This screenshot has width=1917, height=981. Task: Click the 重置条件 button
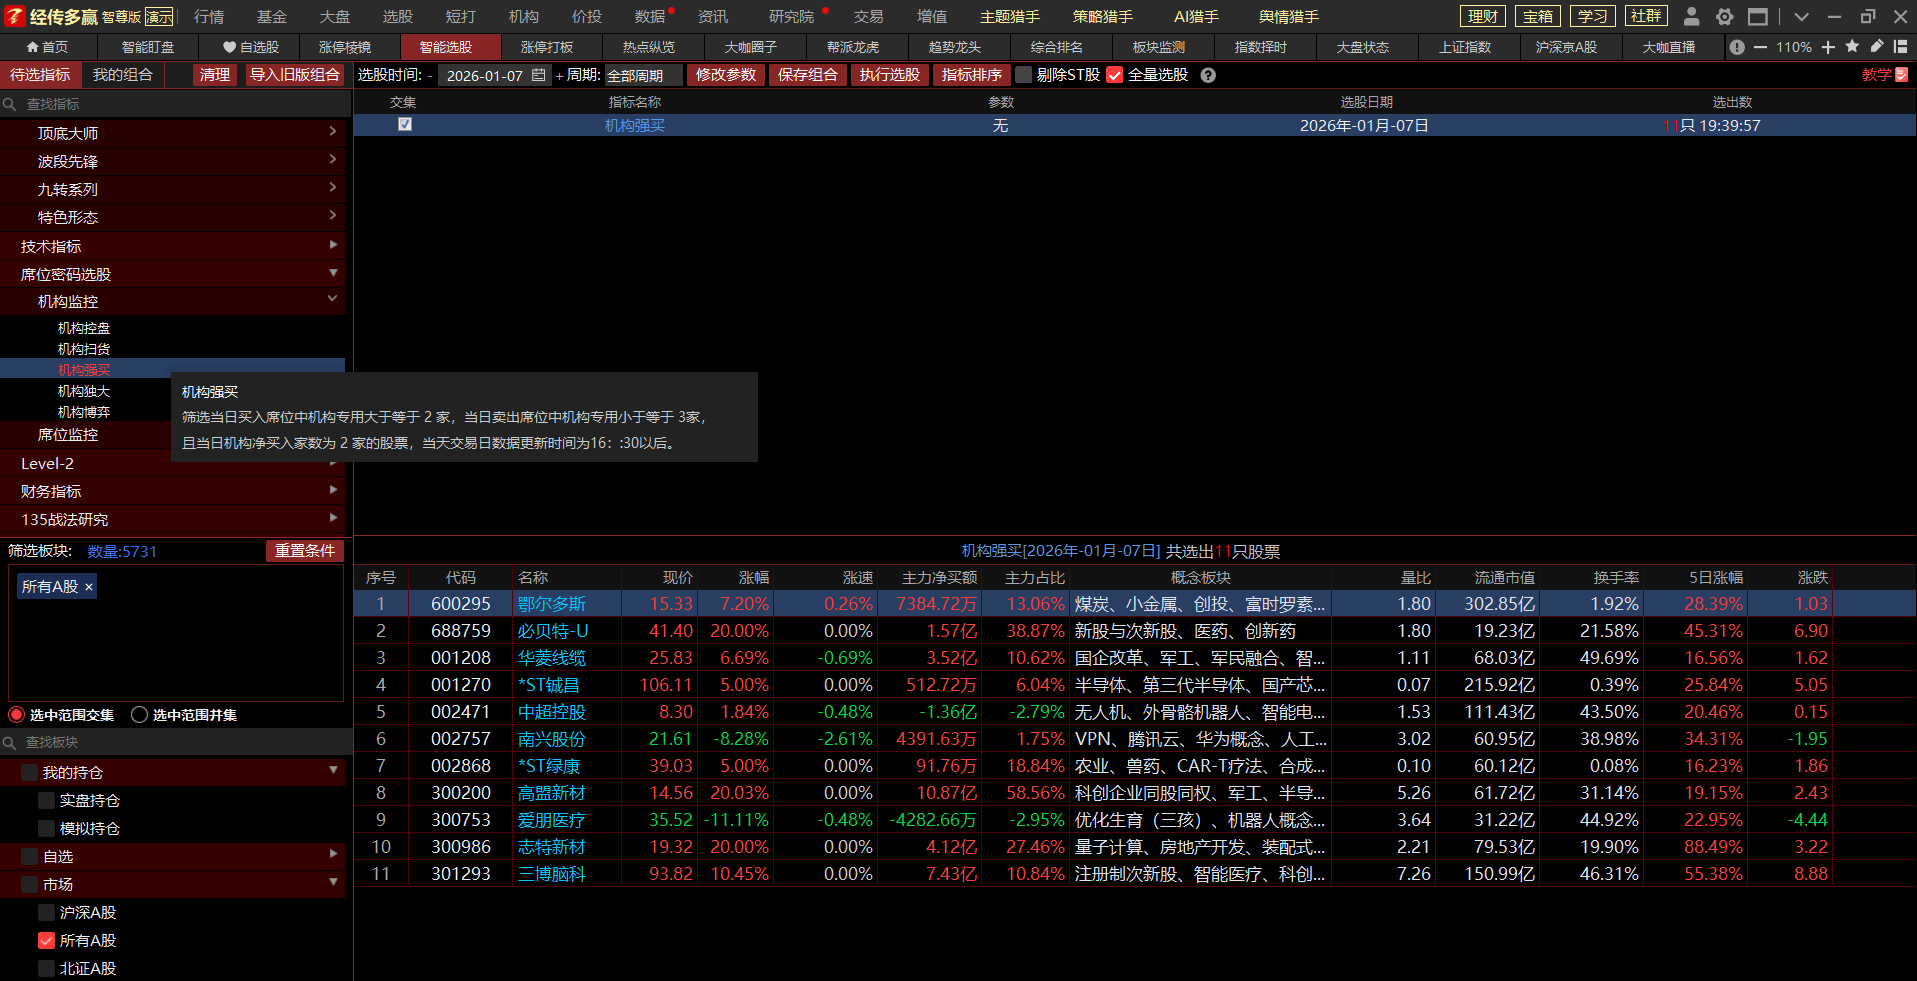coord(304,551)
